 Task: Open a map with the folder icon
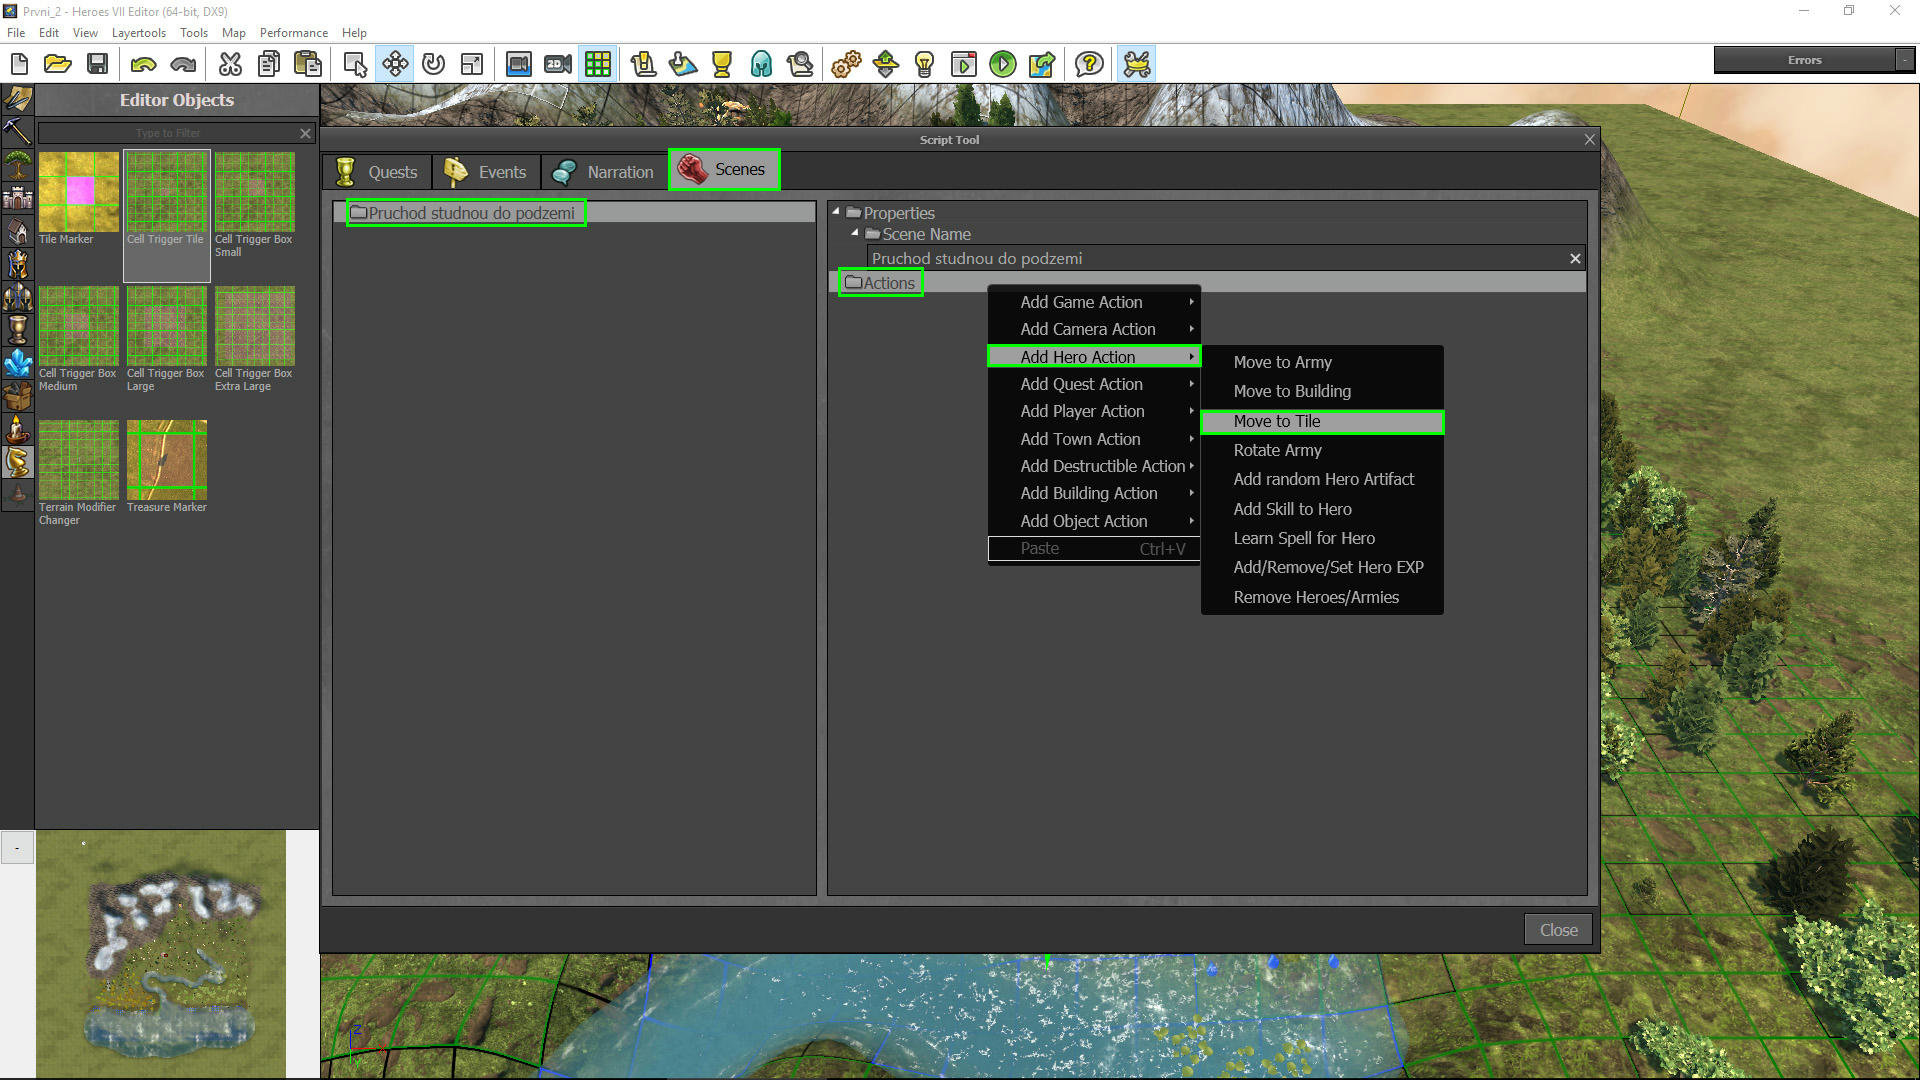[58, 64]
